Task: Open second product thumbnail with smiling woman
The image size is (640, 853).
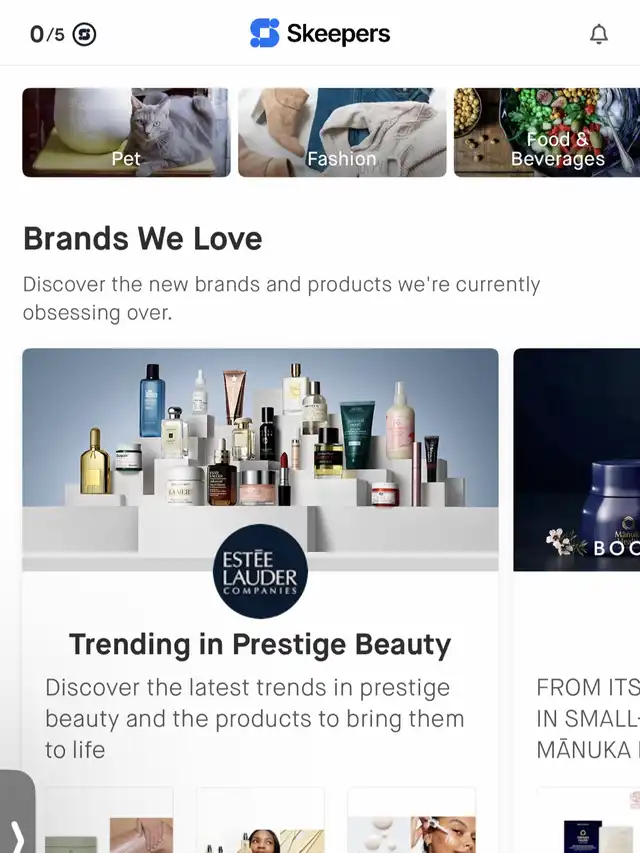Action: click(260, 820)
